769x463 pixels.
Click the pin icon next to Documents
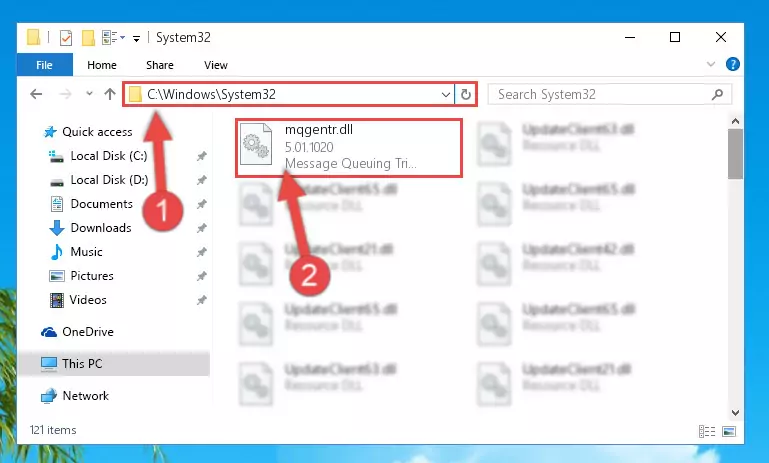click(202, 205)
